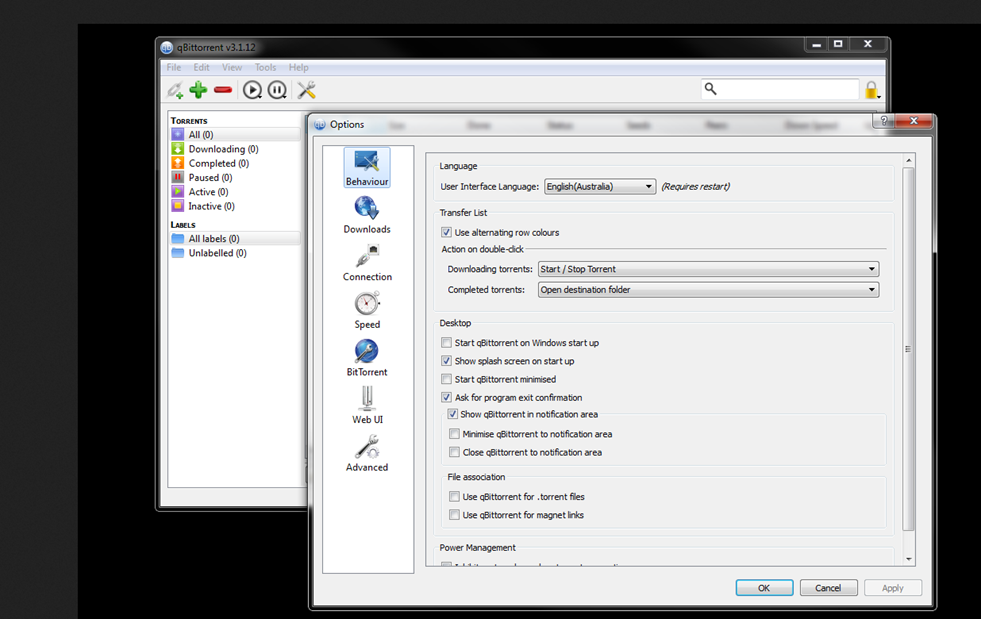The width and height of the screenshot is (981, 619).
Task: Open the Edit menu
Action: click(201, 67)
